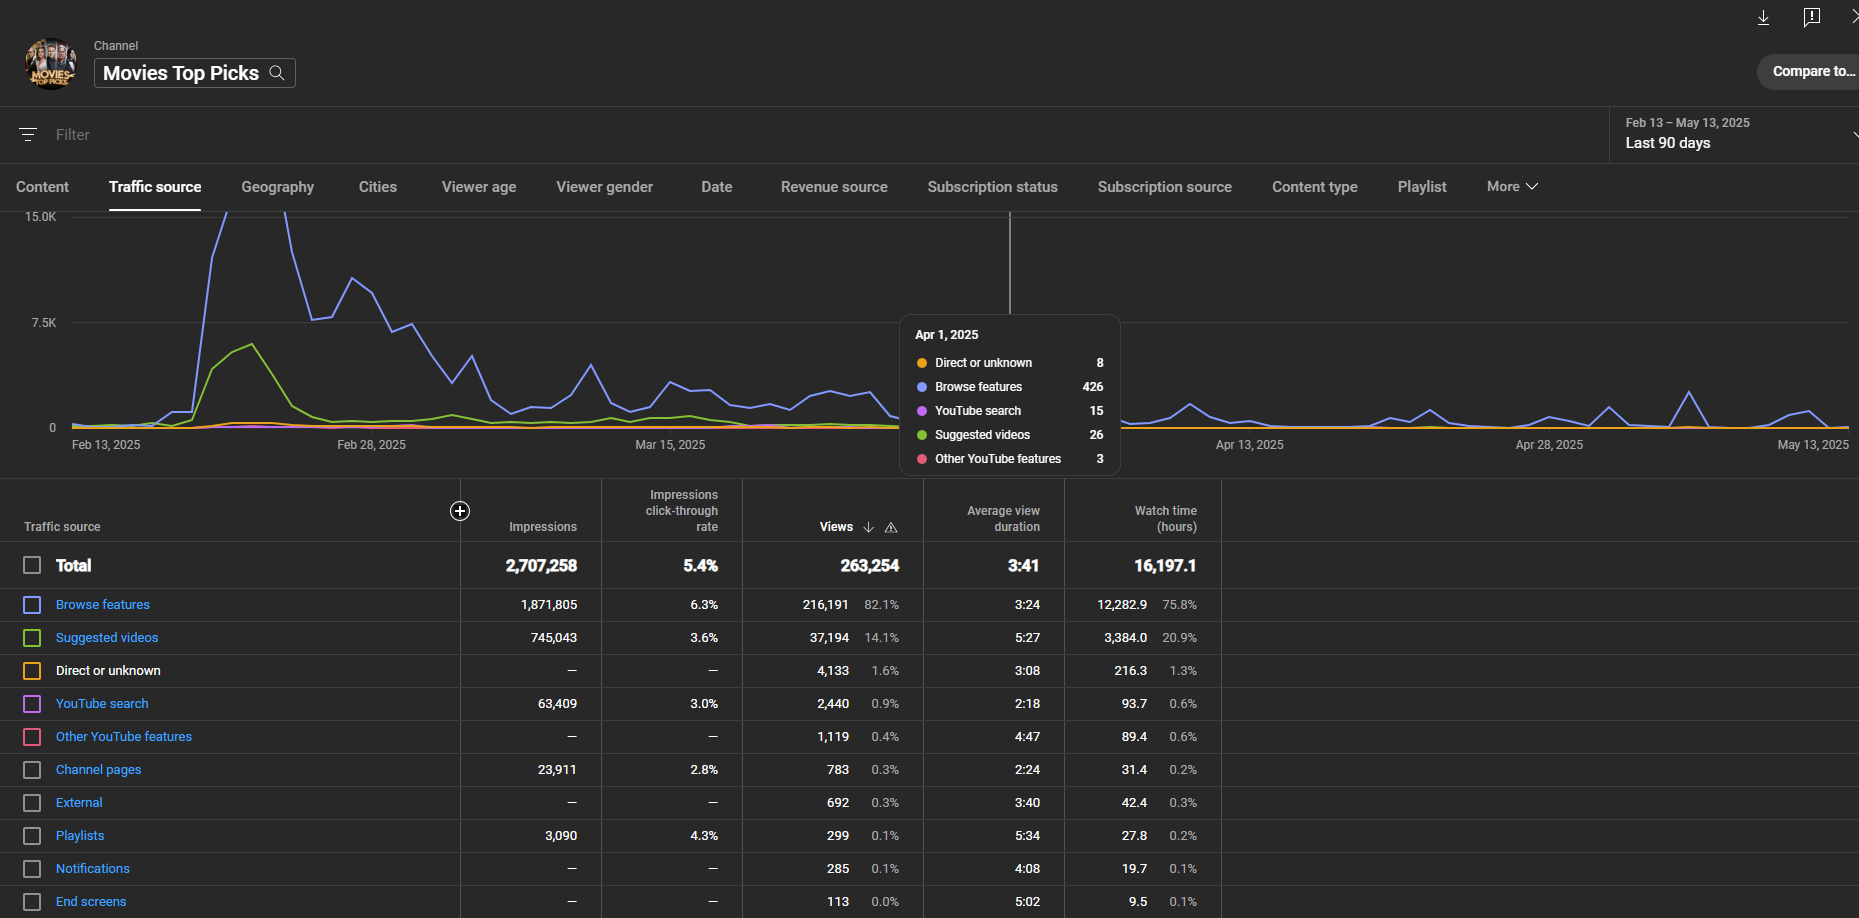
Task: Check the External row checkbox
Action: (32, 803)
